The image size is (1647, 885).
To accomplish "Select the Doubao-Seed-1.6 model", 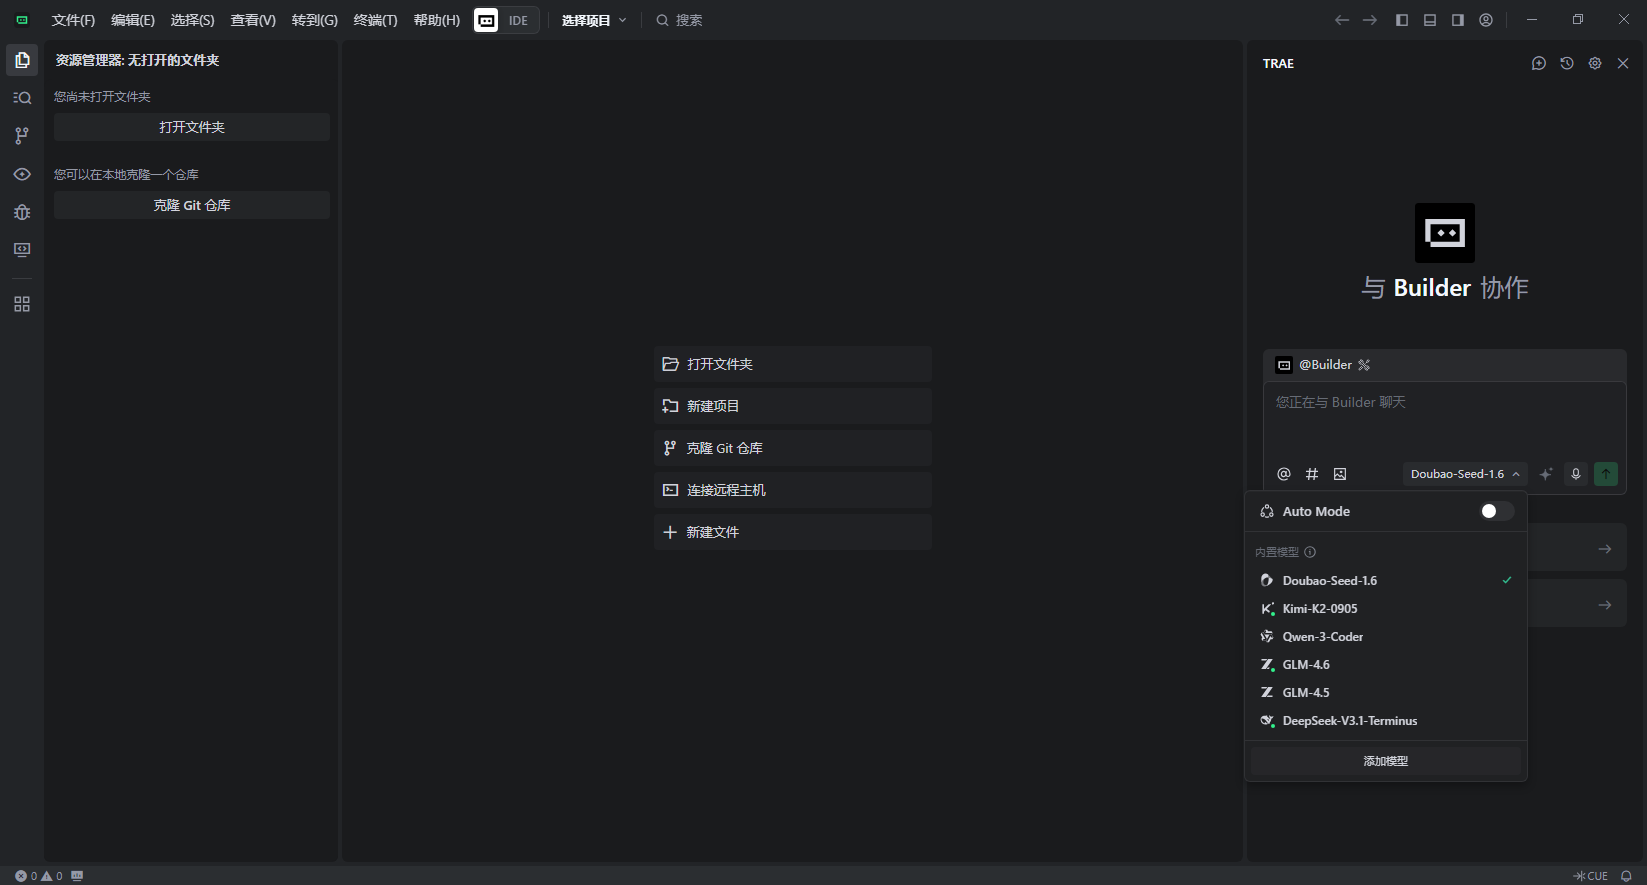I will 1386,581.
